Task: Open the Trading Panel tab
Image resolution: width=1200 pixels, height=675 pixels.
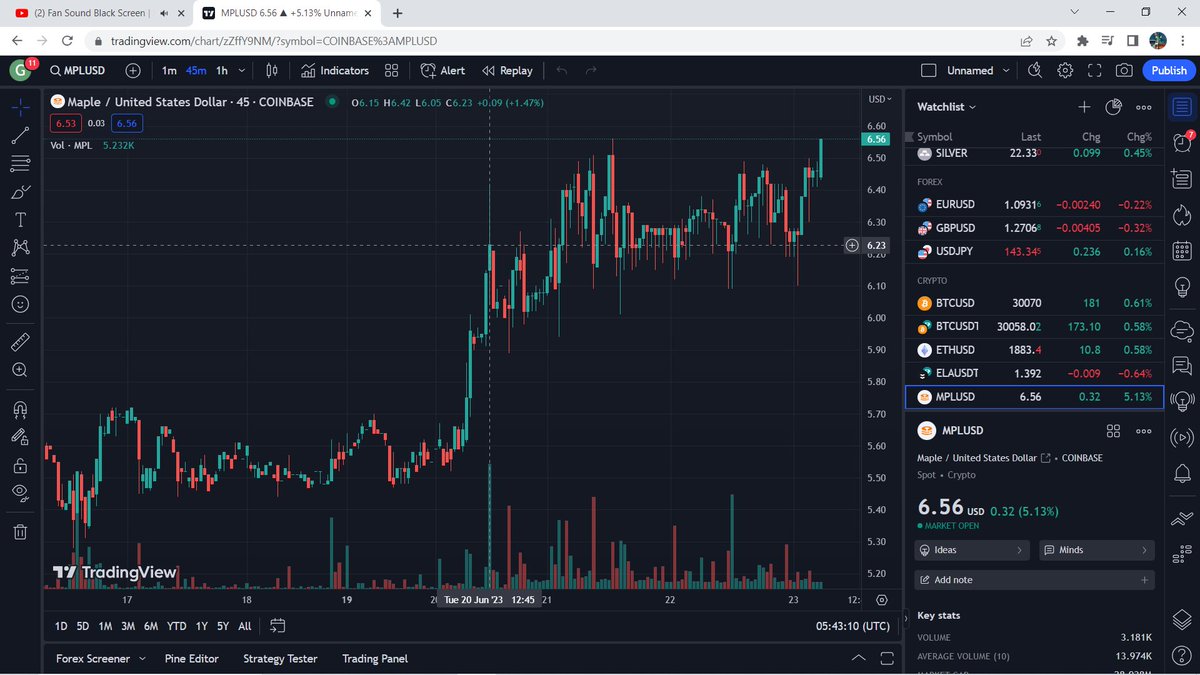Action: (375, 658)
